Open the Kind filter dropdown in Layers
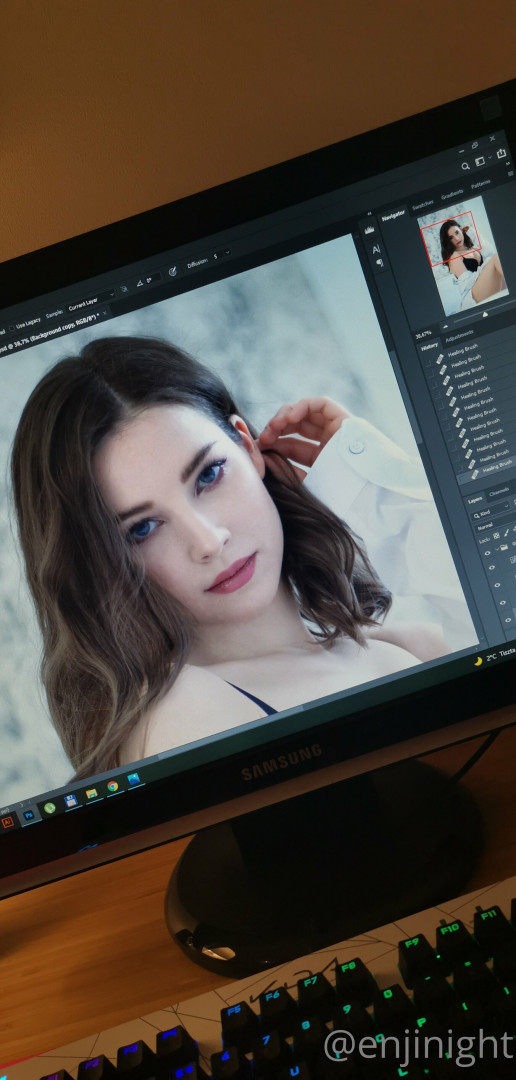The height and width of the screenshot is (1080, 516). (x=490, y=512)
